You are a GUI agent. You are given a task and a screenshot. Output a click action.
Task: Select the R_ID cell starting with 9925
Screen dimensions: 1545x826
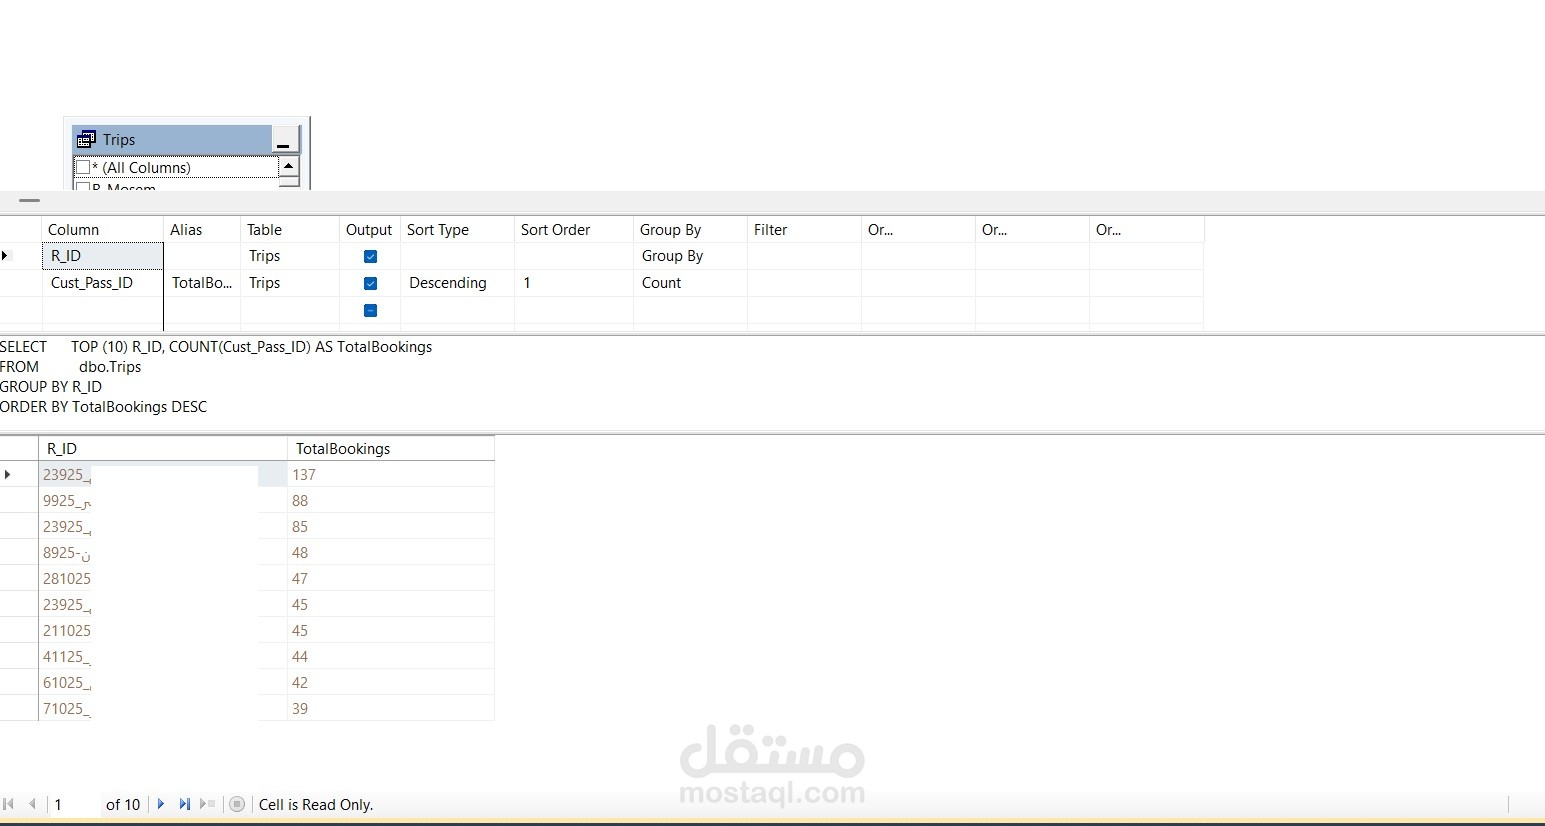[163, 501]
